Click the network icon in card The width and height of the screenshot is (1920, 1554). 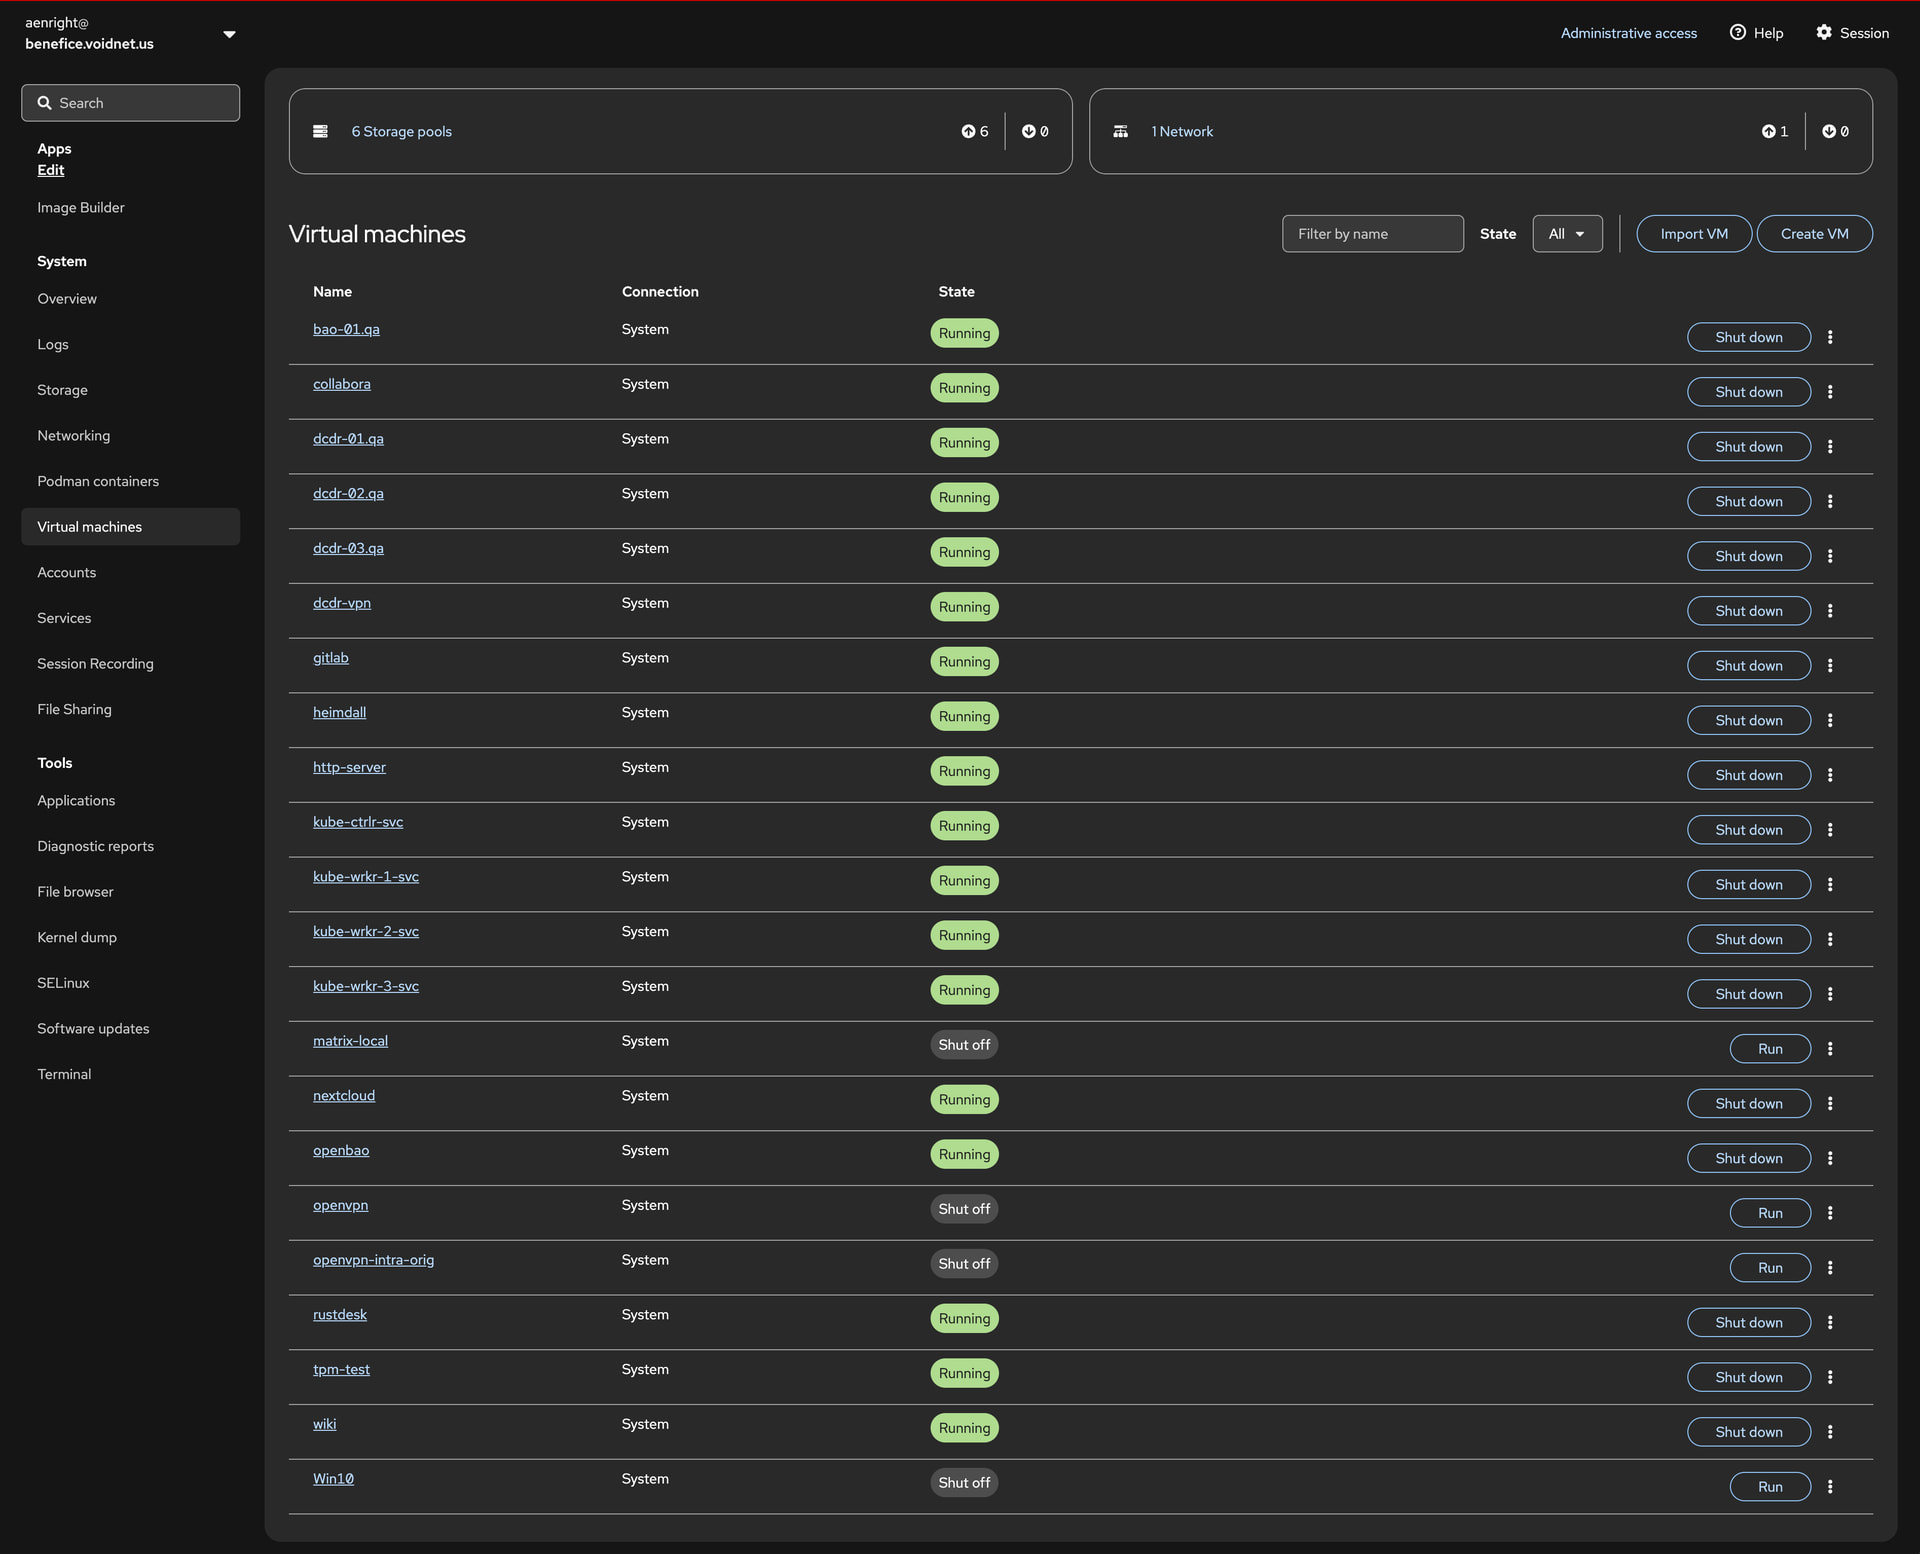[x=1121, y=131]
